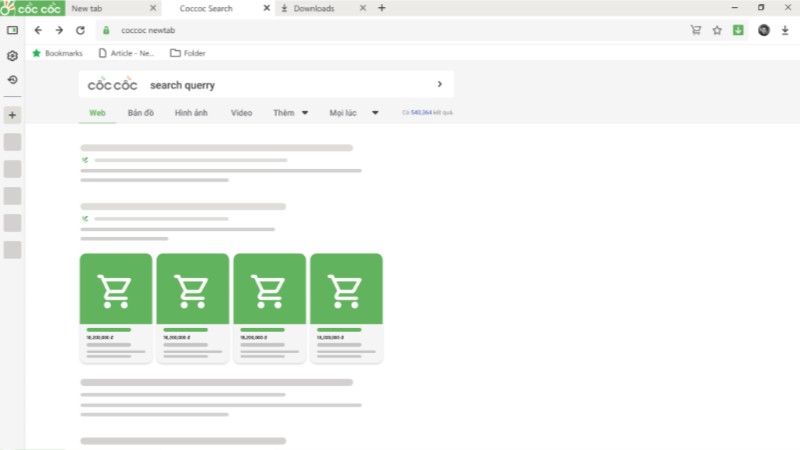Open downloads arrow icon in toolbar

pyautogui.click(x=785, y=30)
